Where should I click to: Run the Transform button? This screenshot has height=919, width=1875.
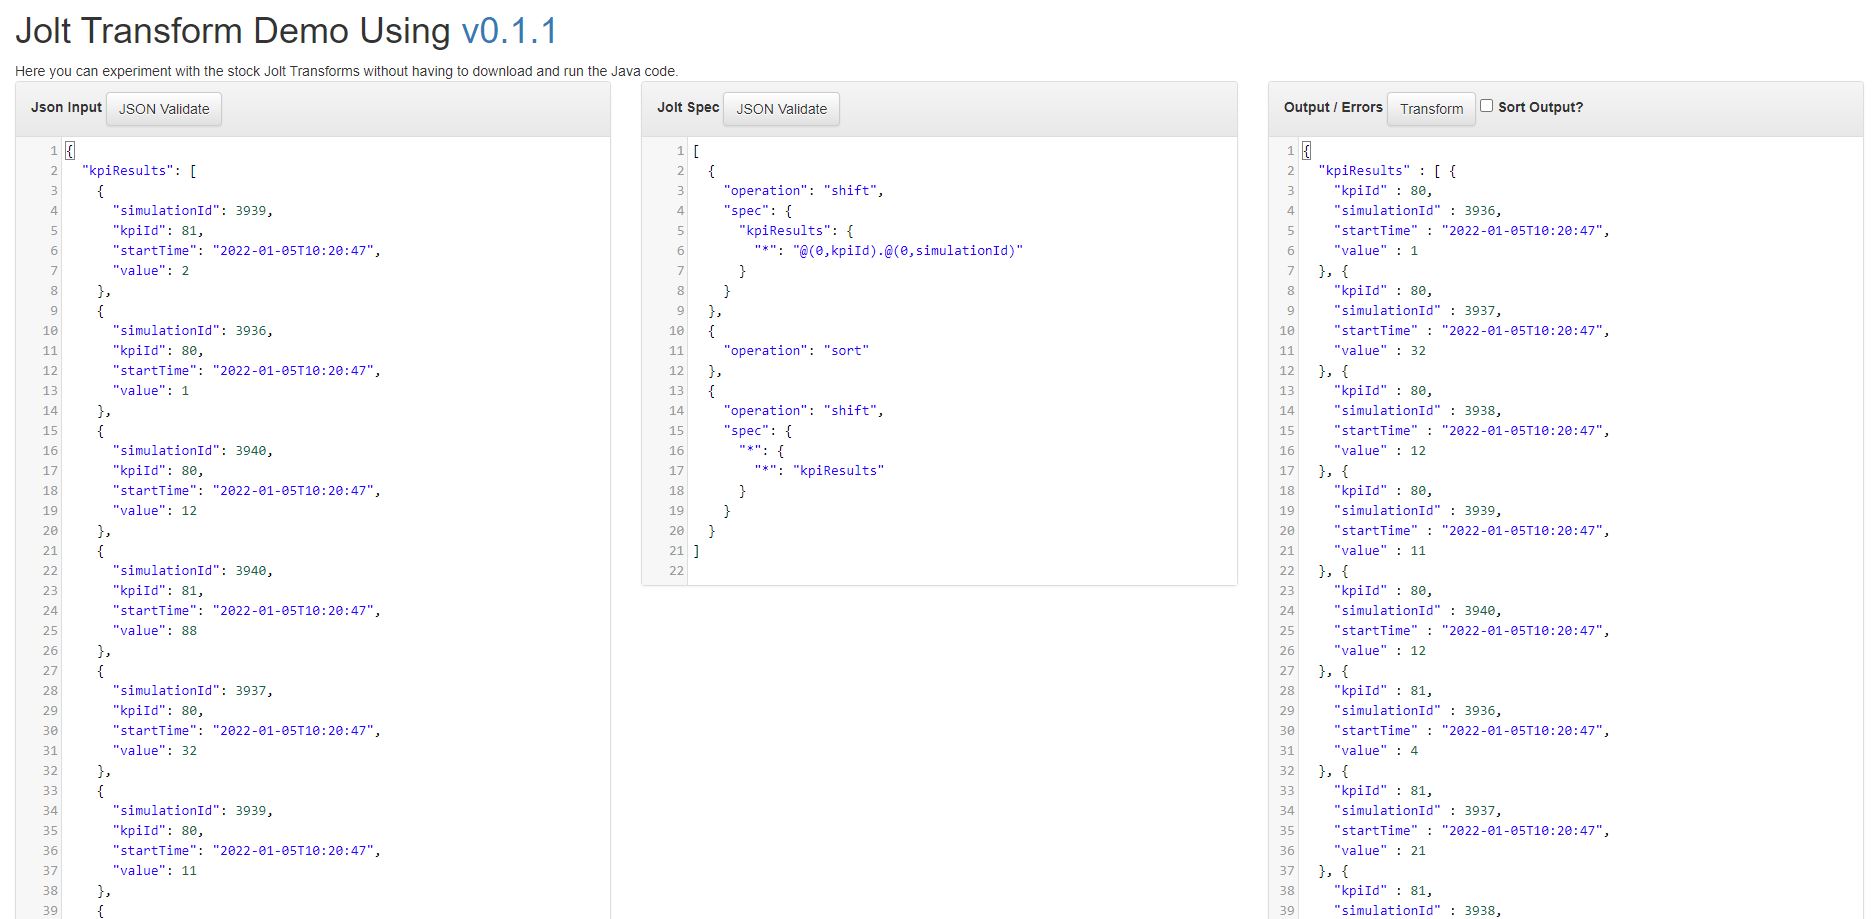pyautogui.click(x=1431, y=109)
